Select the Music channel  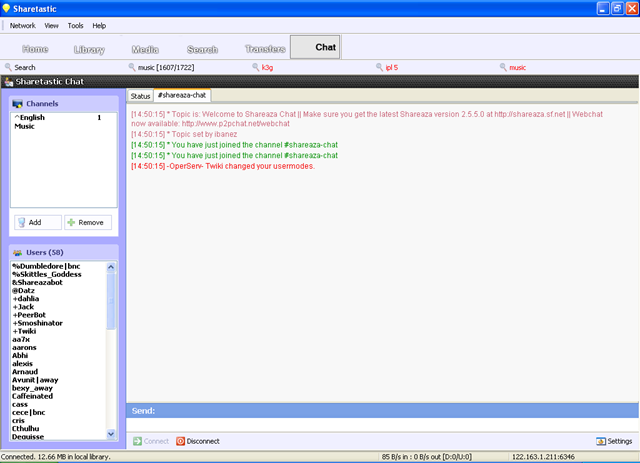tap(24, 127)
